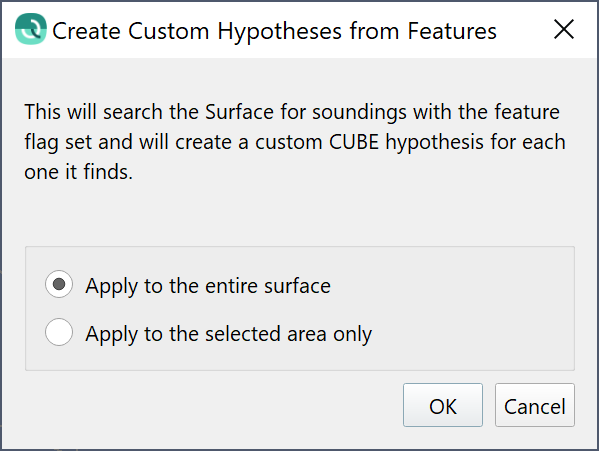Confirm with the OK button

[443, 405]
